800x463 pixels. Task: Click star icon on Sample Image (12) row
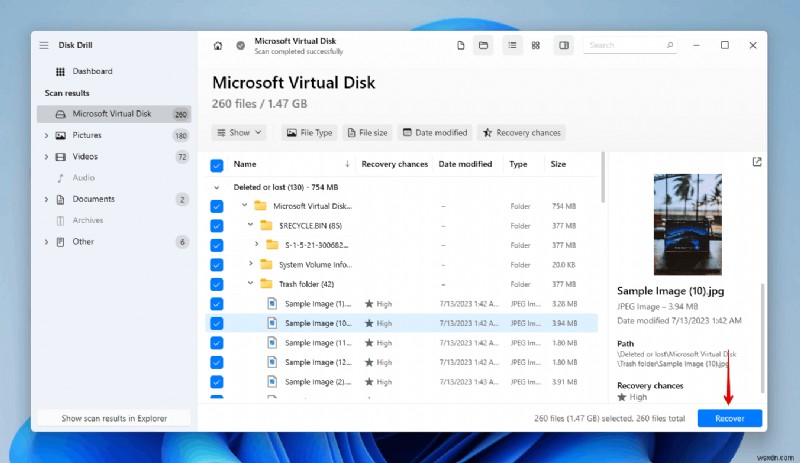point(369,362)
